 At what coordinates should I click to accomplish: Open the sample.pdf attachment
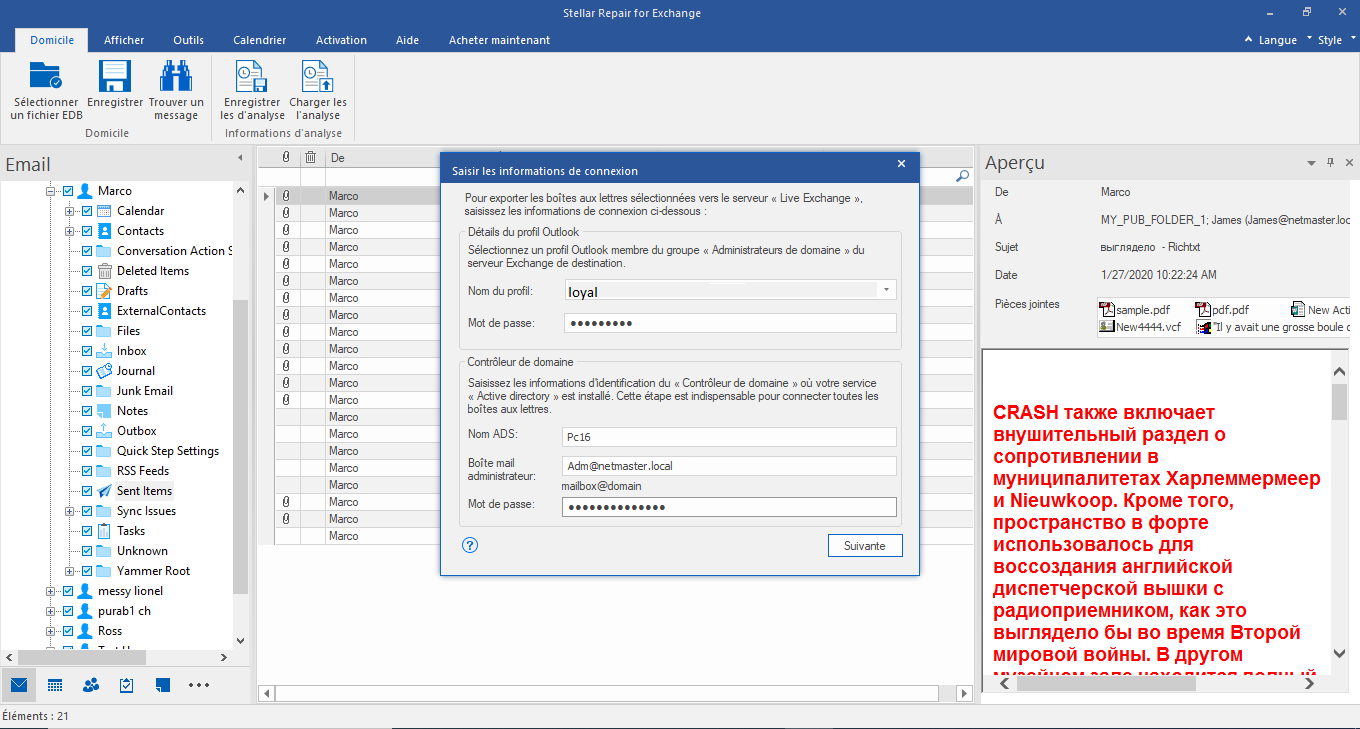point(1134,310)
